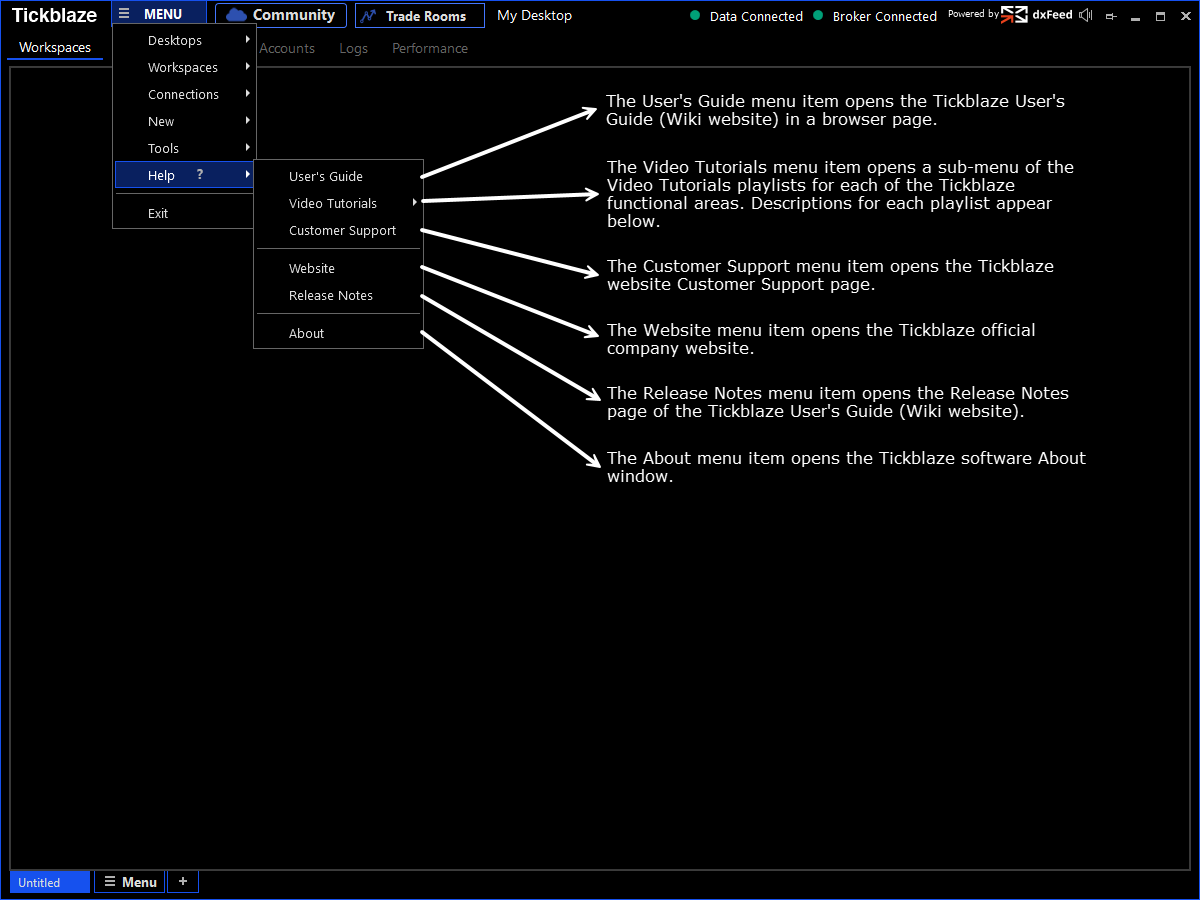Expand arrow beside New

pyautogui.click(x=247, y=120)
